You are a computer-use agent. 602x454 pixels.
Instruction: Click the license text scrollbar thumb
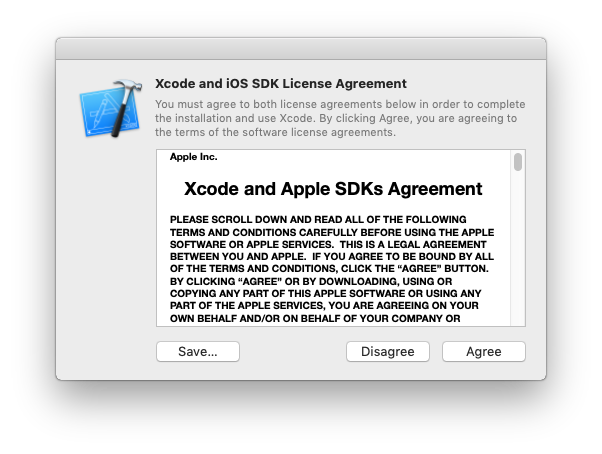click(518, 162)
